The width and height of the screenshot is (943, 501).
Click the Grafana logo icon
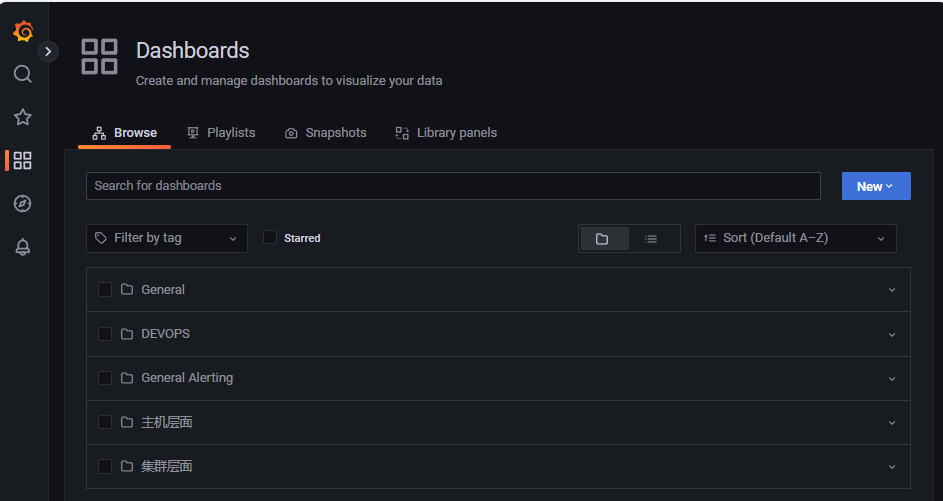(23, 31)
